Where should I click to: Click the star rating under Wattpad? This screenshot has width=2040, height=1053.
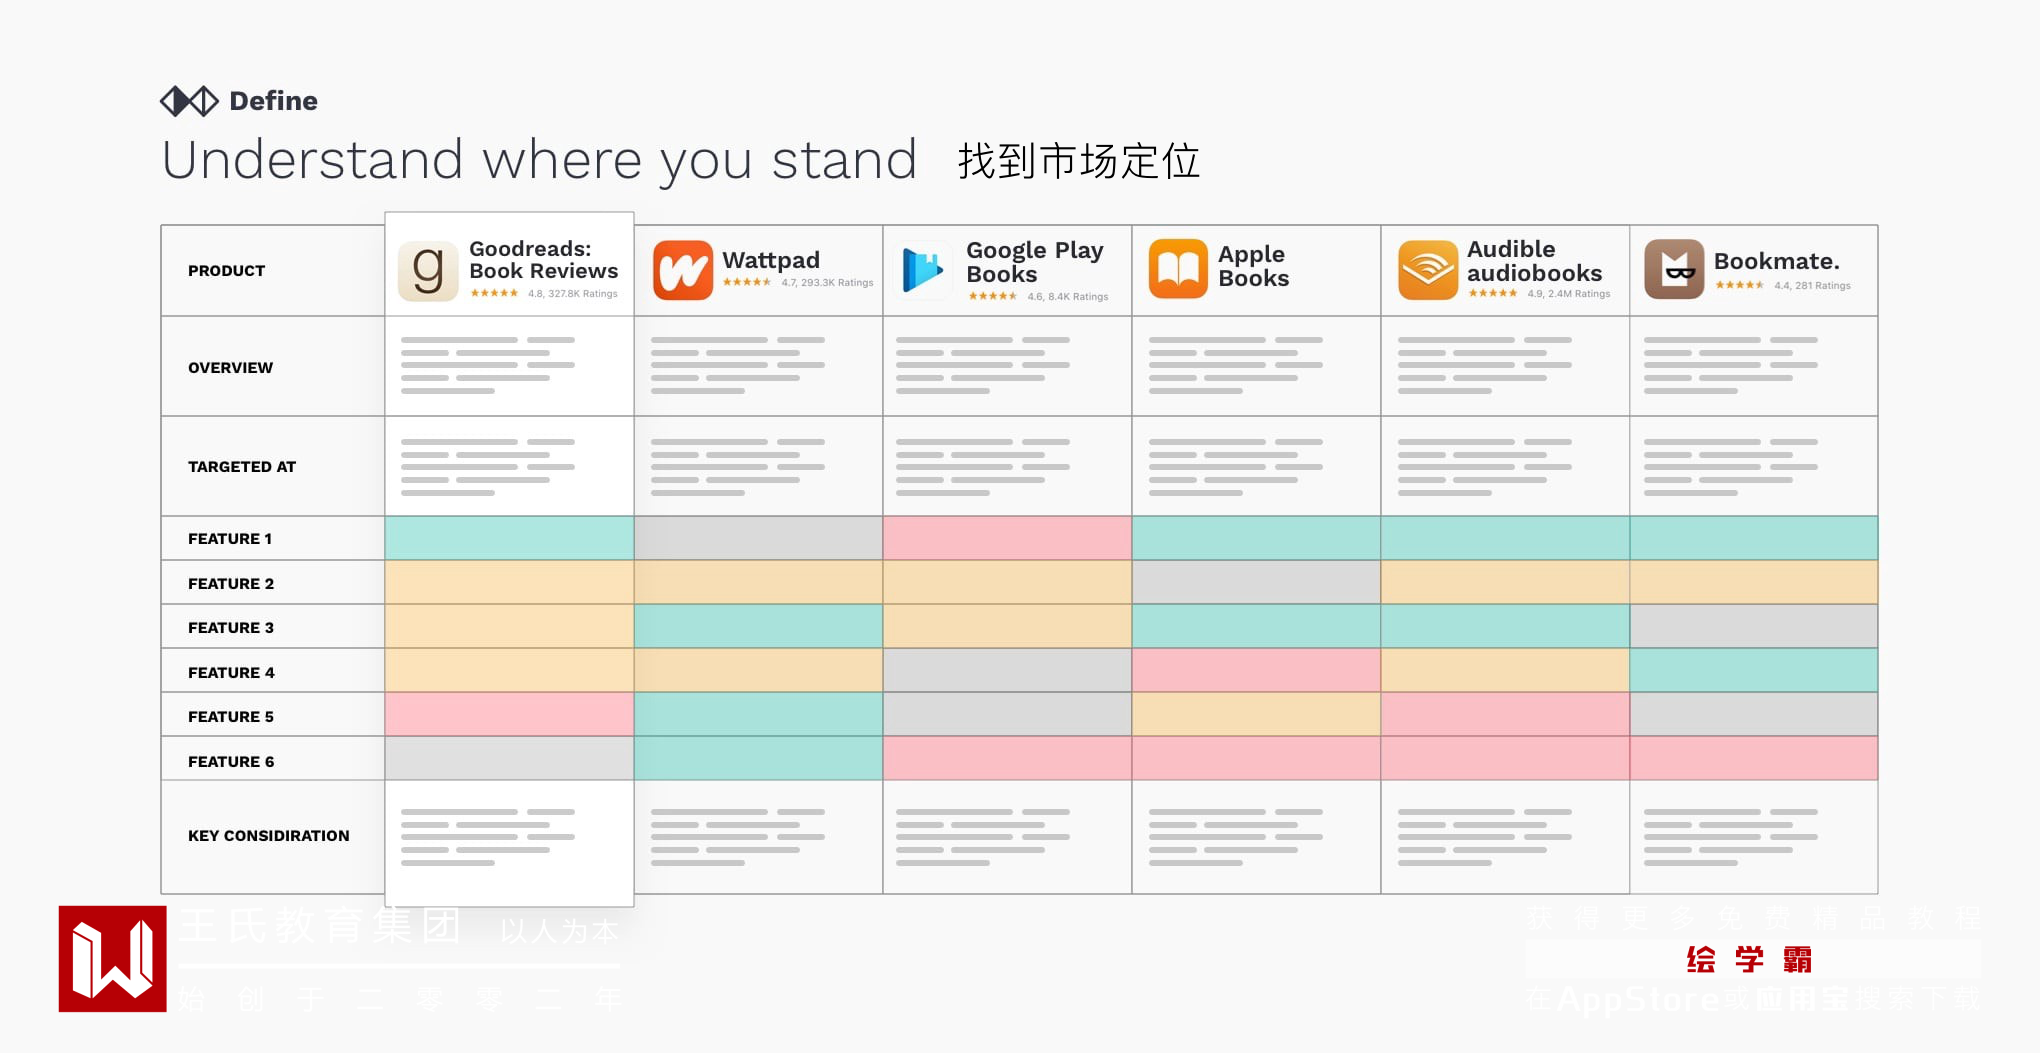[747, 282]
